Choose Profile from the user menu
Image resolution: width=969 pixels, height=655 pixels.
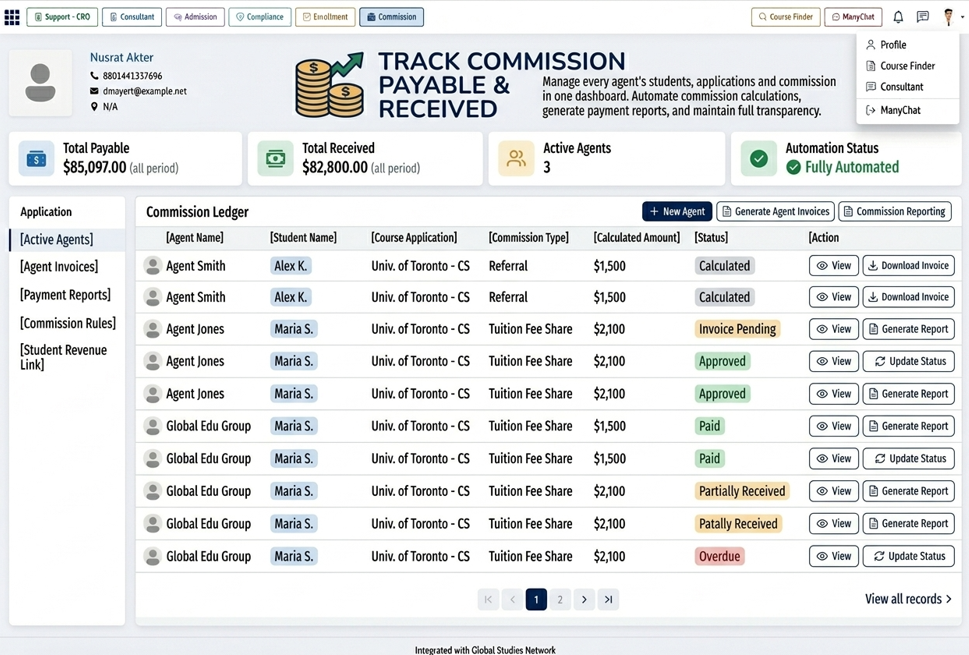[x=893, y=44]
